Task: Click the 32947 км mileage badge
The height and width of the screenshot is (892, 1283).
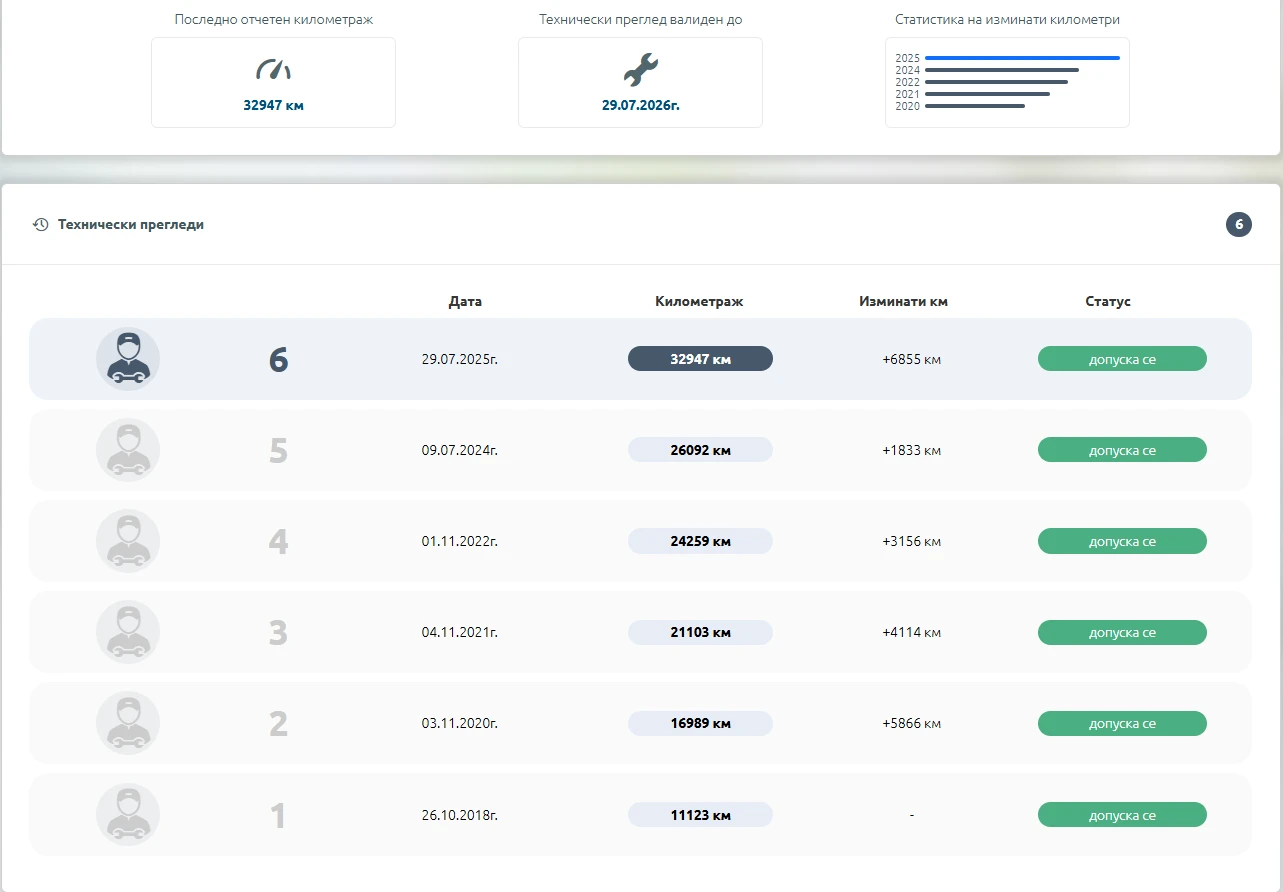Action: [x=700, y=359]
